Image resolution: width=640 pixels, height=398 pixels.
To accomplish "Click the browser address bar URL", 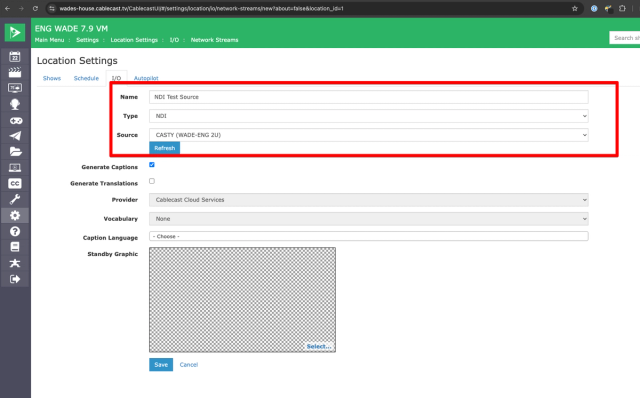I will 201,8.
